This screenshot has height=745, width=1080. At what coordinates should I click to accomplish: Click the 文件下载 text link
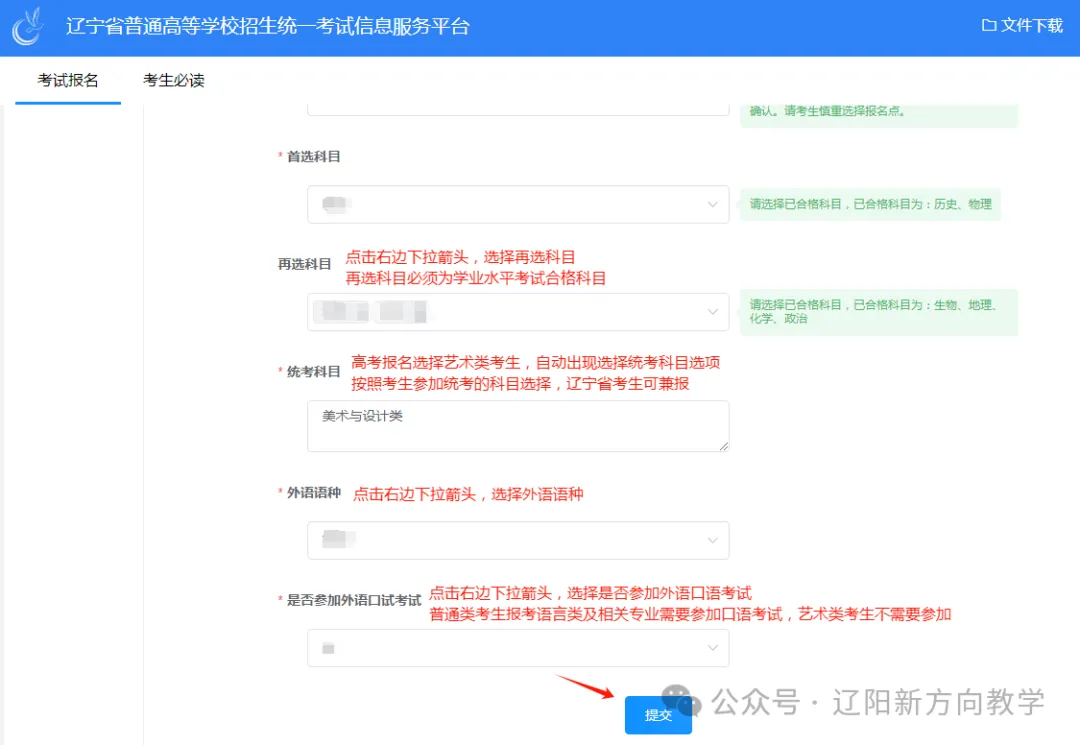click(1032, 25)
